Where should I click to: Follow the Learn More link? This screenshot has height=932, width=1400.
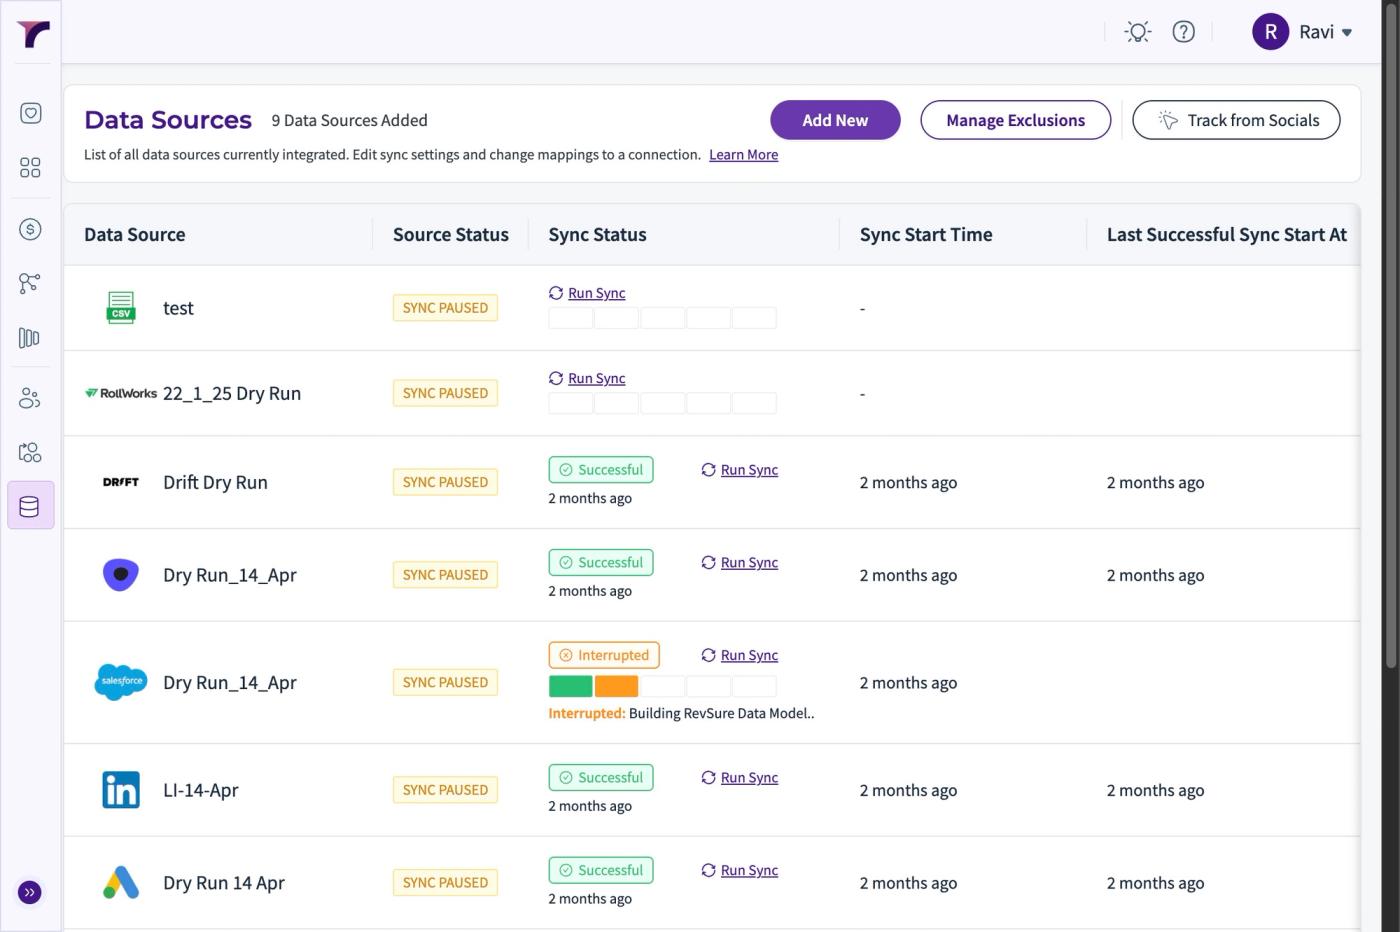tap(743, 155)
